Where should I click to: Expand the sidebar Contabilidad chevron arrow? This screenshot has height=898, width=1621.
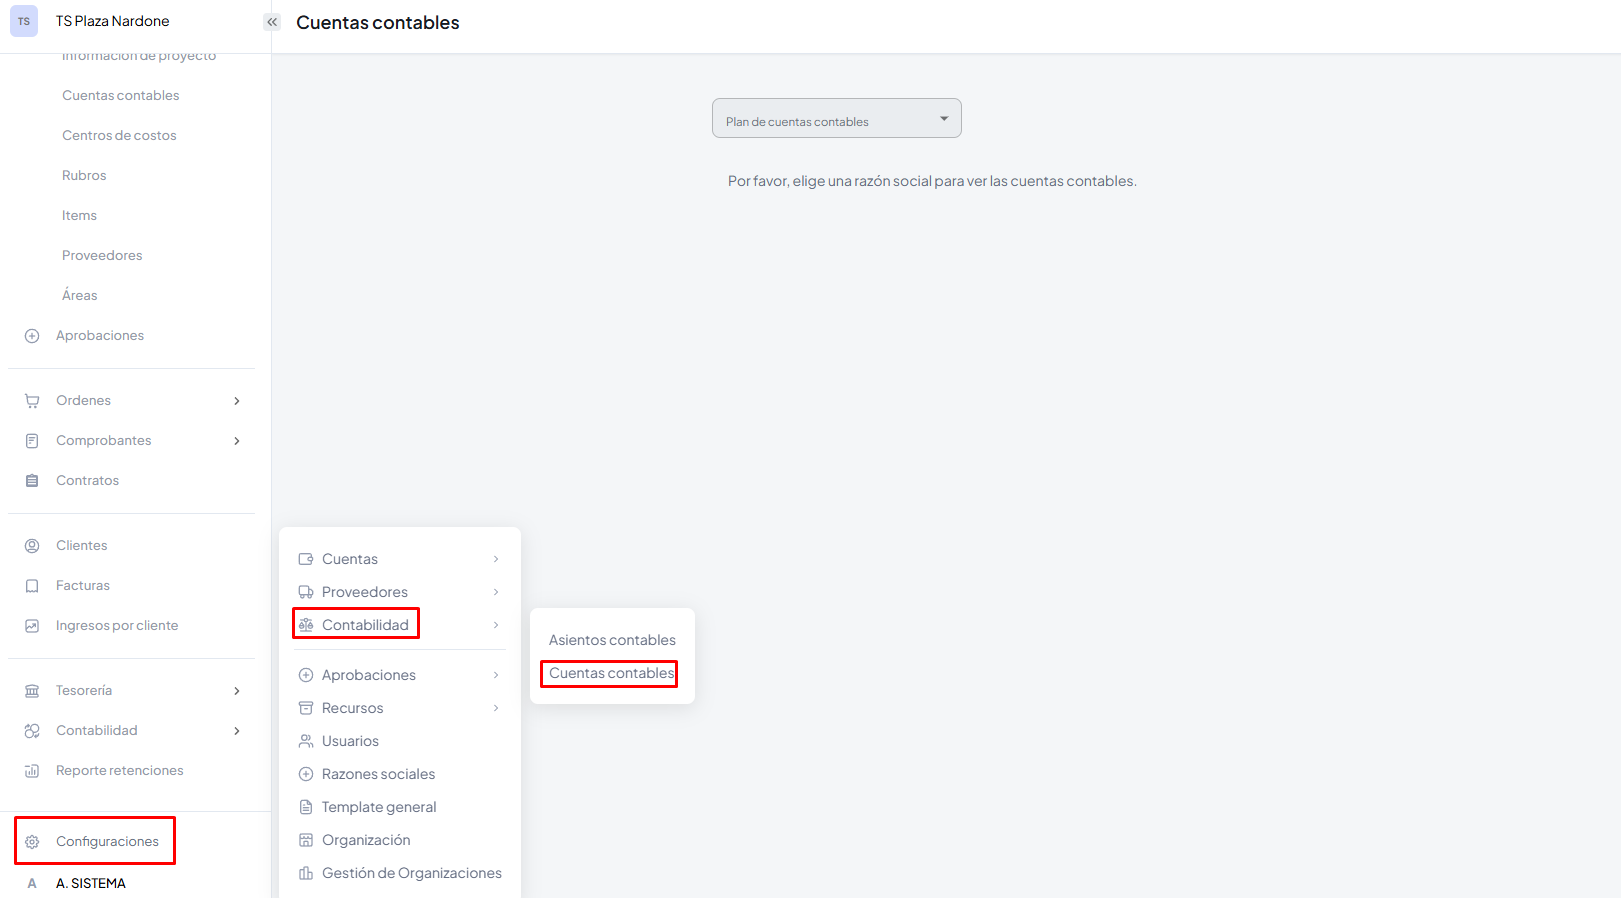[237, 731]
